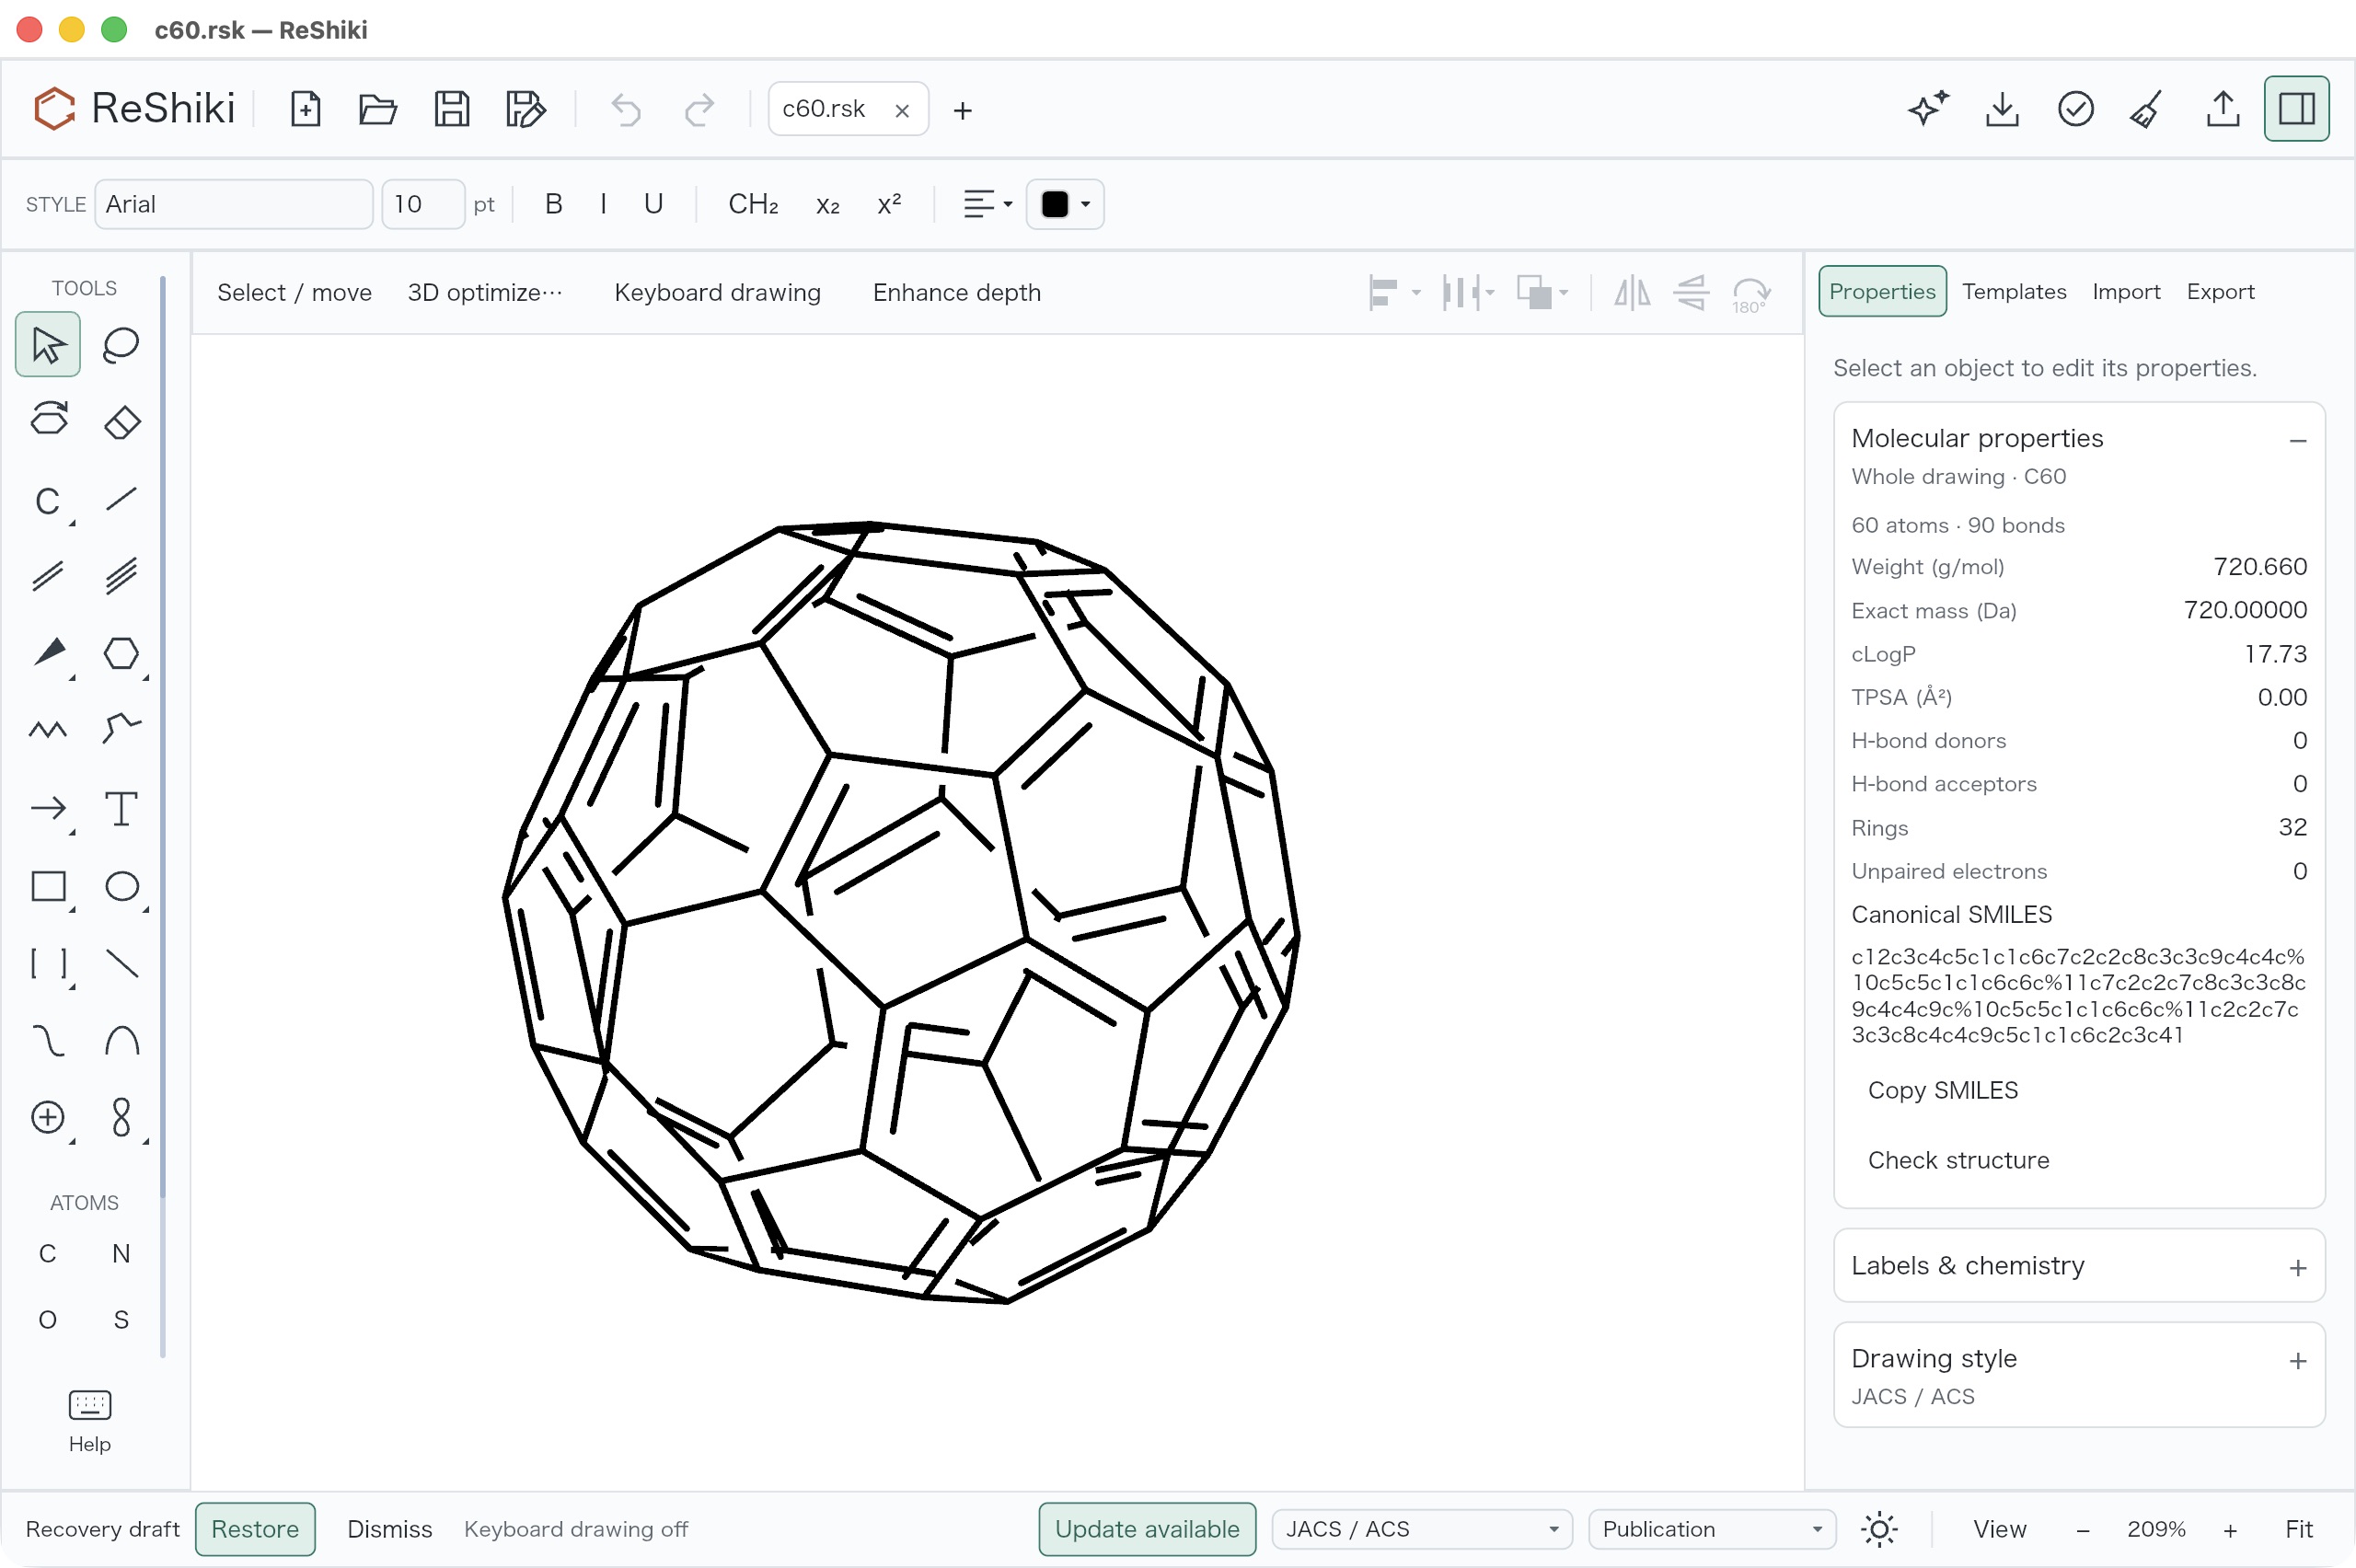2356x1568 pixels.
Task: Click the clean-up broom icon
Action: point(2148,108)
